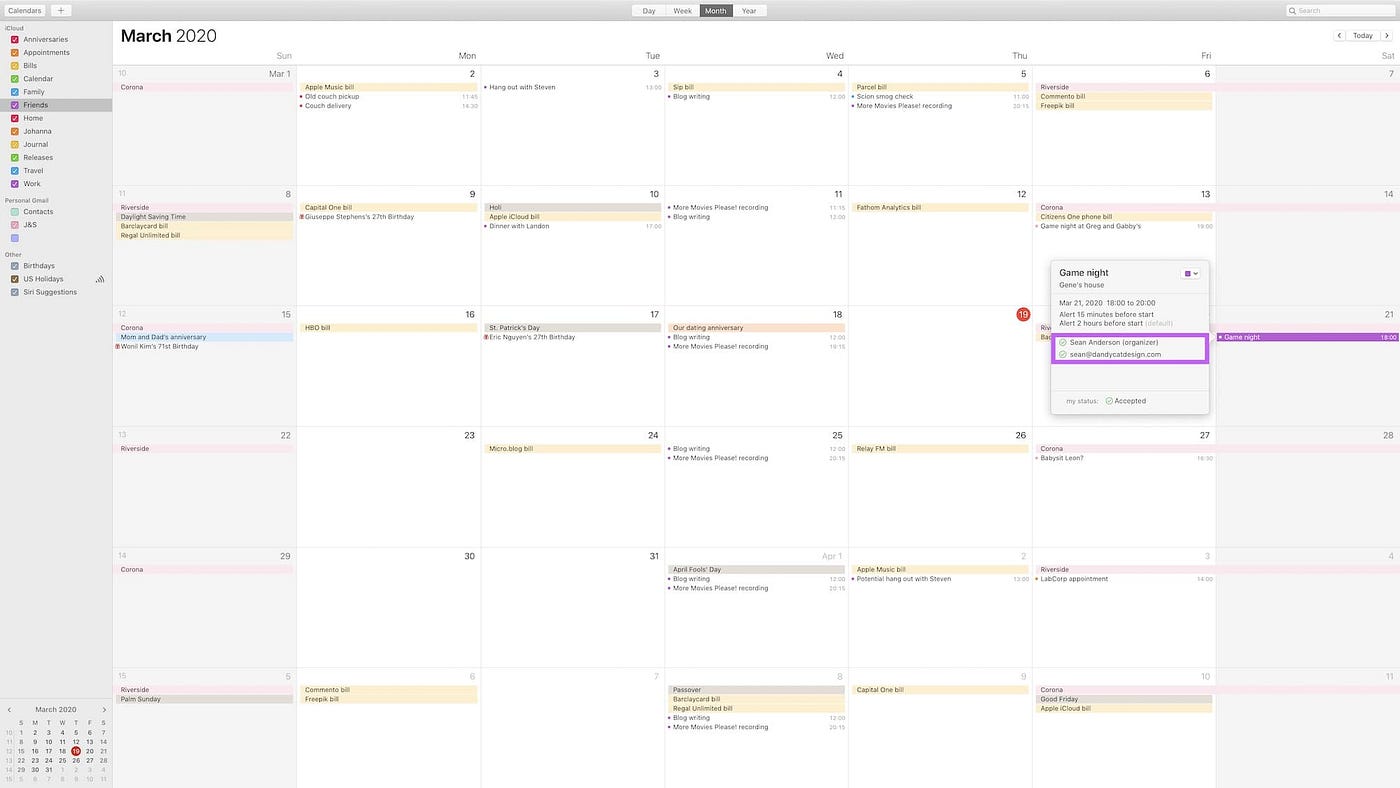Screen dimensions: 1400x788
Task: Select the Journal calendar in sidebar
Action: [35, 144]
